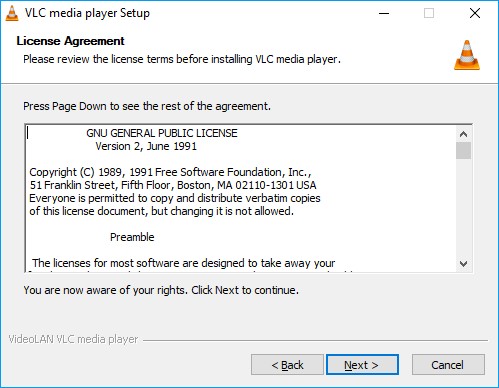Click the large VLC cone logo in header
The image size is (499, 388).
pyautogui.click(x=467, y=55)
